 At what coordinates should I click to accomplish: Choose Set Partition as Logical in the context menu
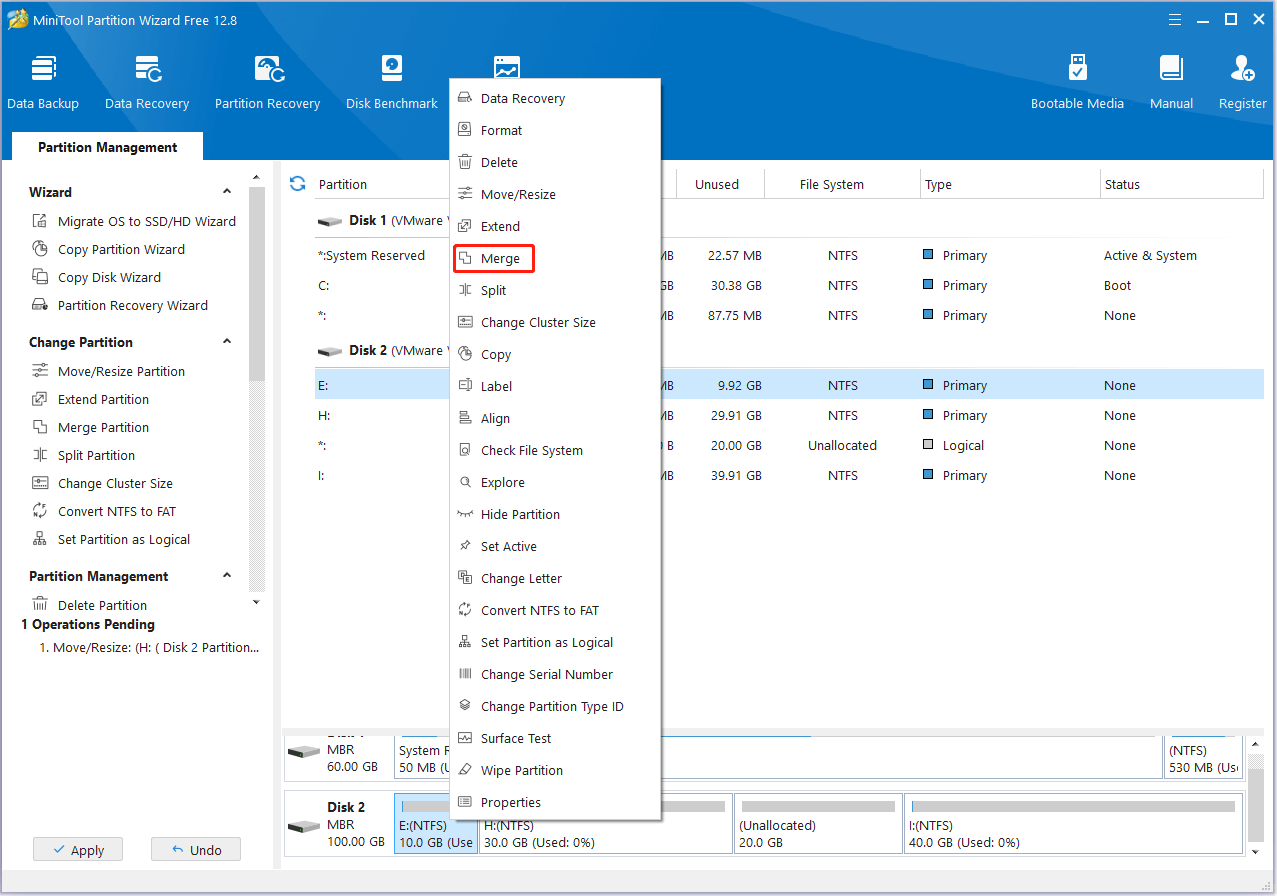tap(554, 642)
